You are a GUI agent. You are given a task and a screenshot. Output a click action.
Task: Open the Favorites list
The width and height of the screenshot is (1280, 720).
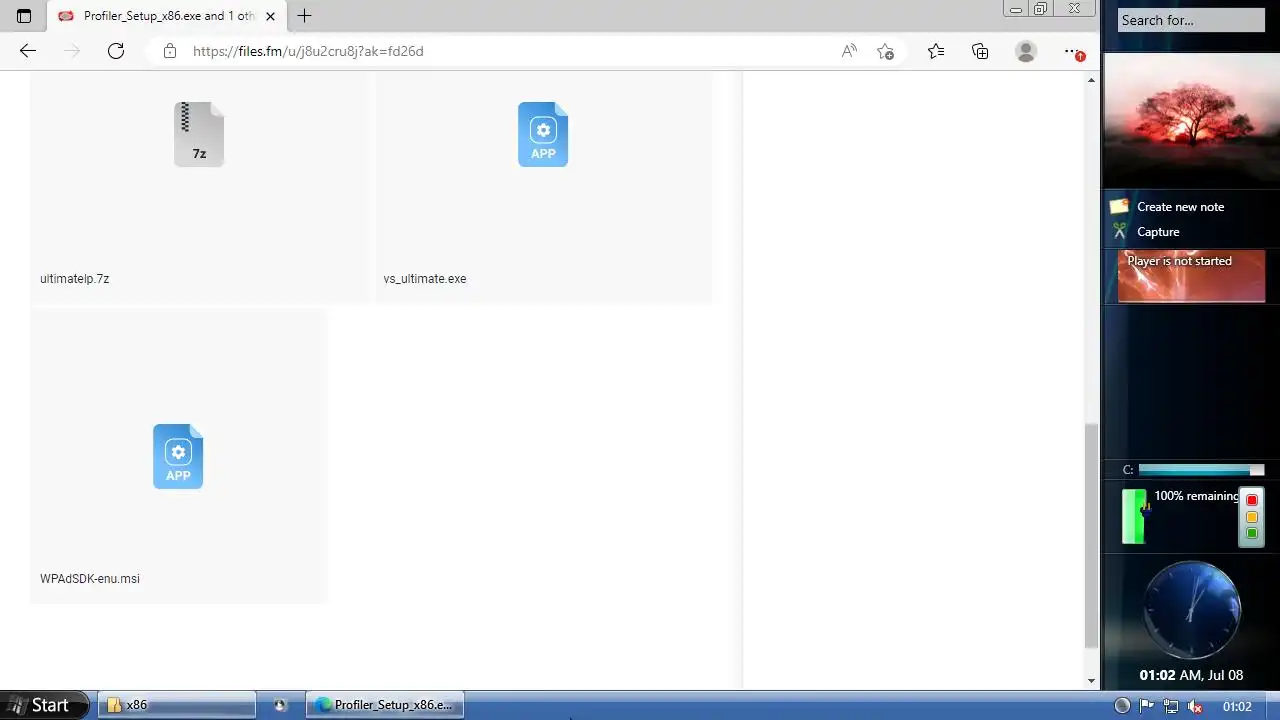(x=936, y=51)
